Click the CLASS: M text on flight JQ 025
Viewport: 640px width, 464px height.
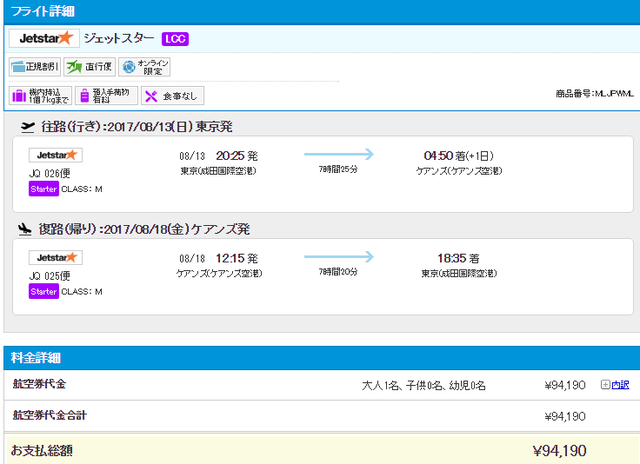point(82,291)
